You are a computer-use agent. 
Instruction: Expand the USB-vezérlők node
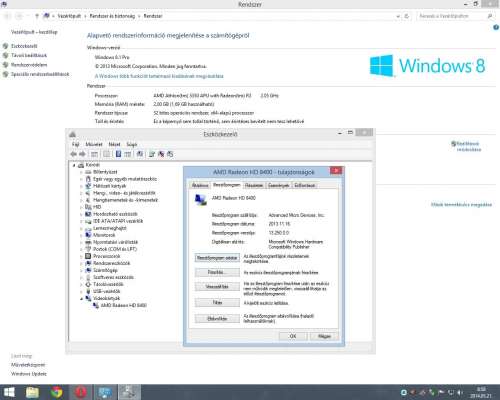pos(81,291)
